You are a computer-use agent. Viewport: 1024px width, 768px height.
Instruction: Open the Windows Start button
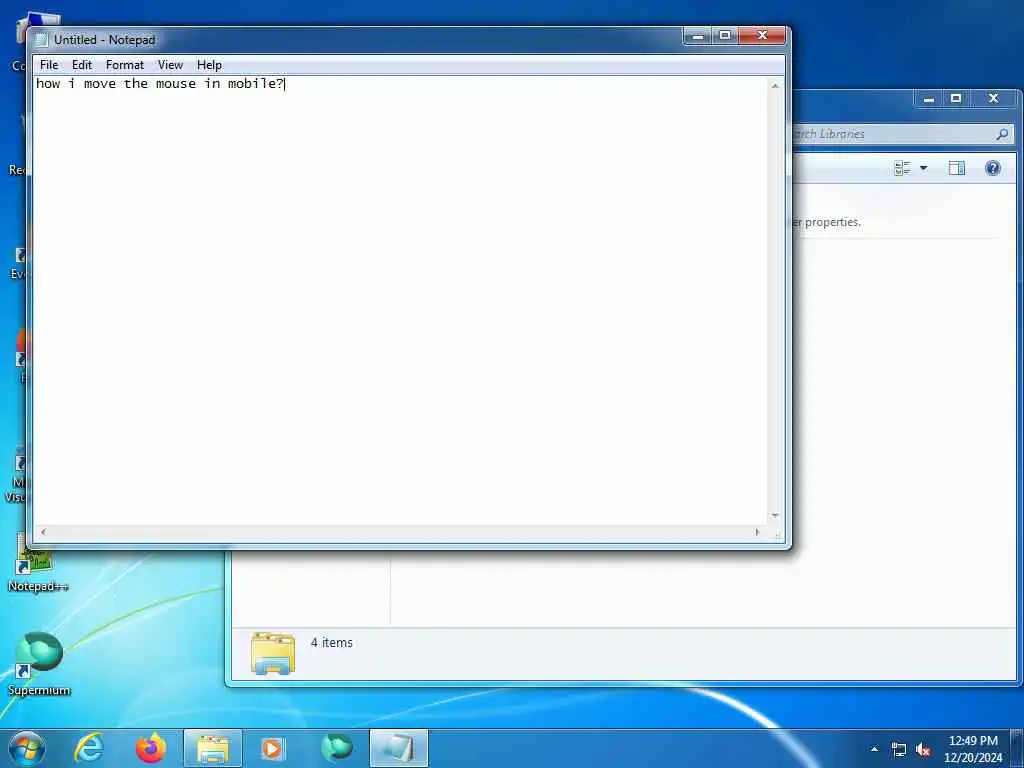tap(27, 748)
